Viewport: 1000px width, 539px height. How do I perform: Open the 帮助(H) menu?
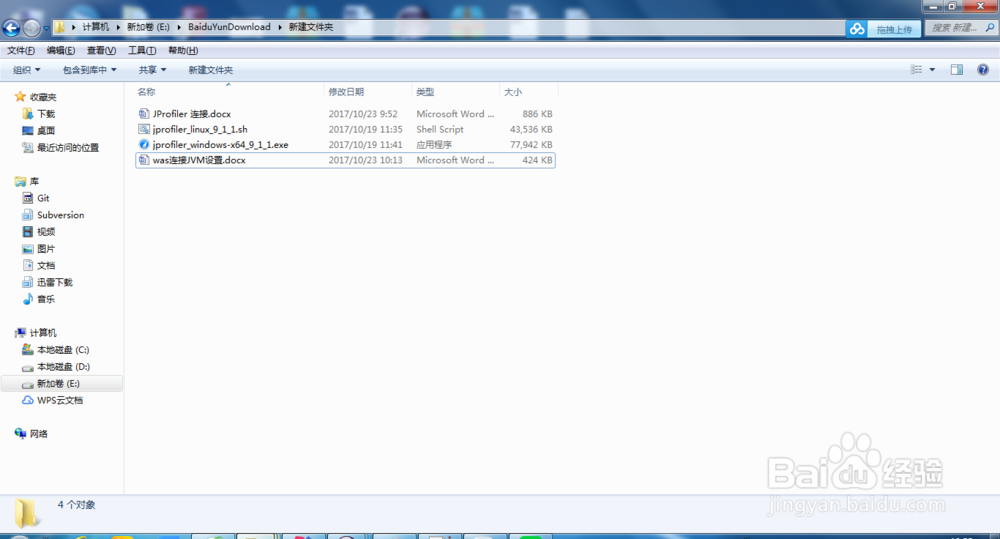[183, 50]
